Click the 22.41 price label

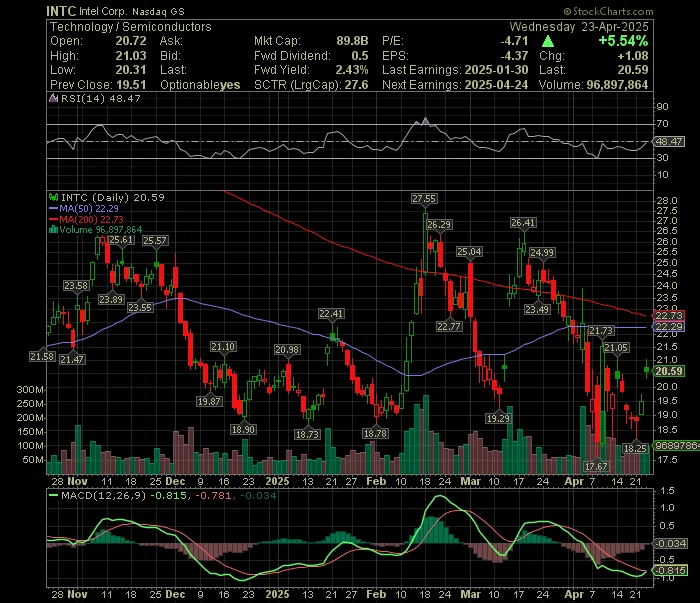331,314
